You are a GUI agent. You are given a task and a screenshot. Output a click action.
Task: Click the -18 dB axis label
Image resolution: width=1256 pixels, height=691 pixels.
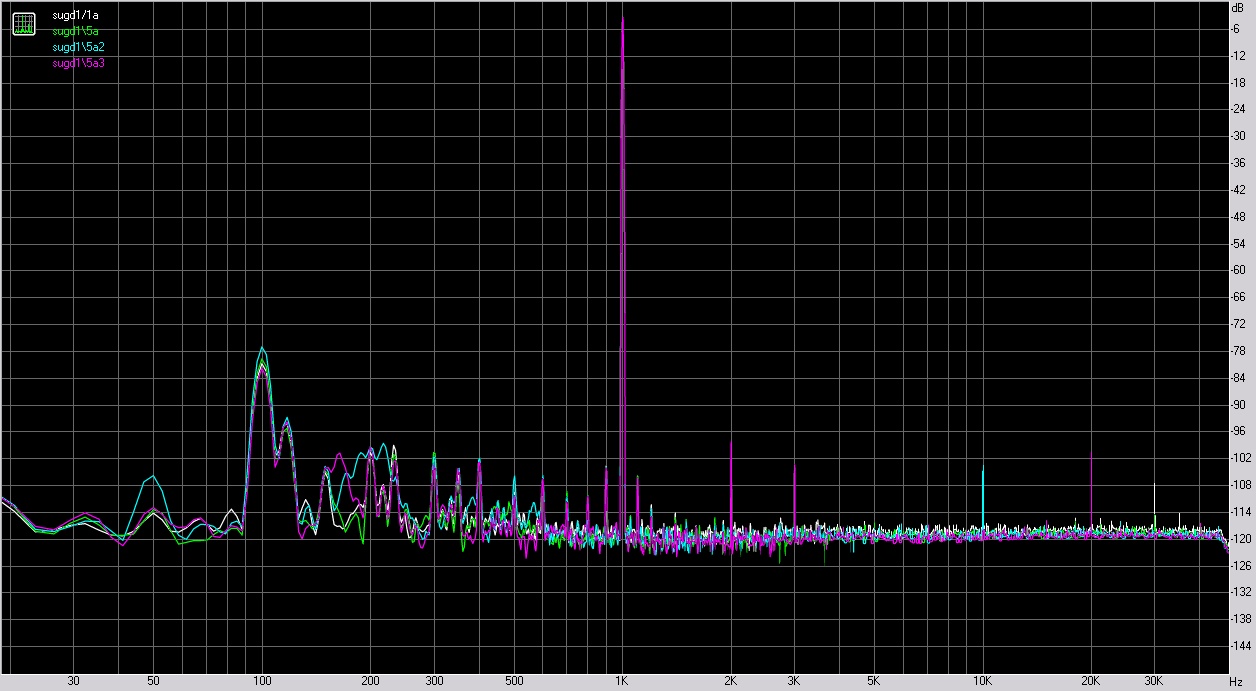[x=1240, y=82]
